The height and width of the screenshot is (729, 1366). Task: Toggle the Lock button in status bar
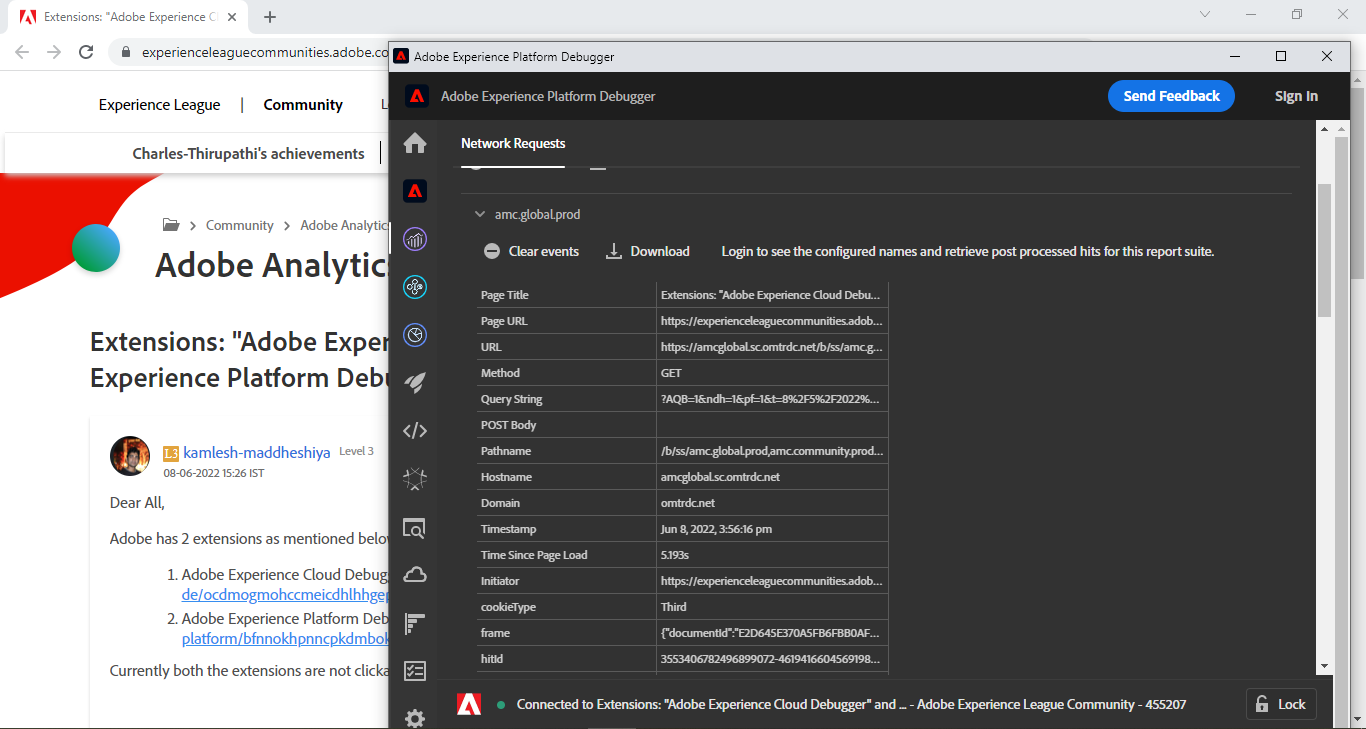click(x=1281, y=704)
